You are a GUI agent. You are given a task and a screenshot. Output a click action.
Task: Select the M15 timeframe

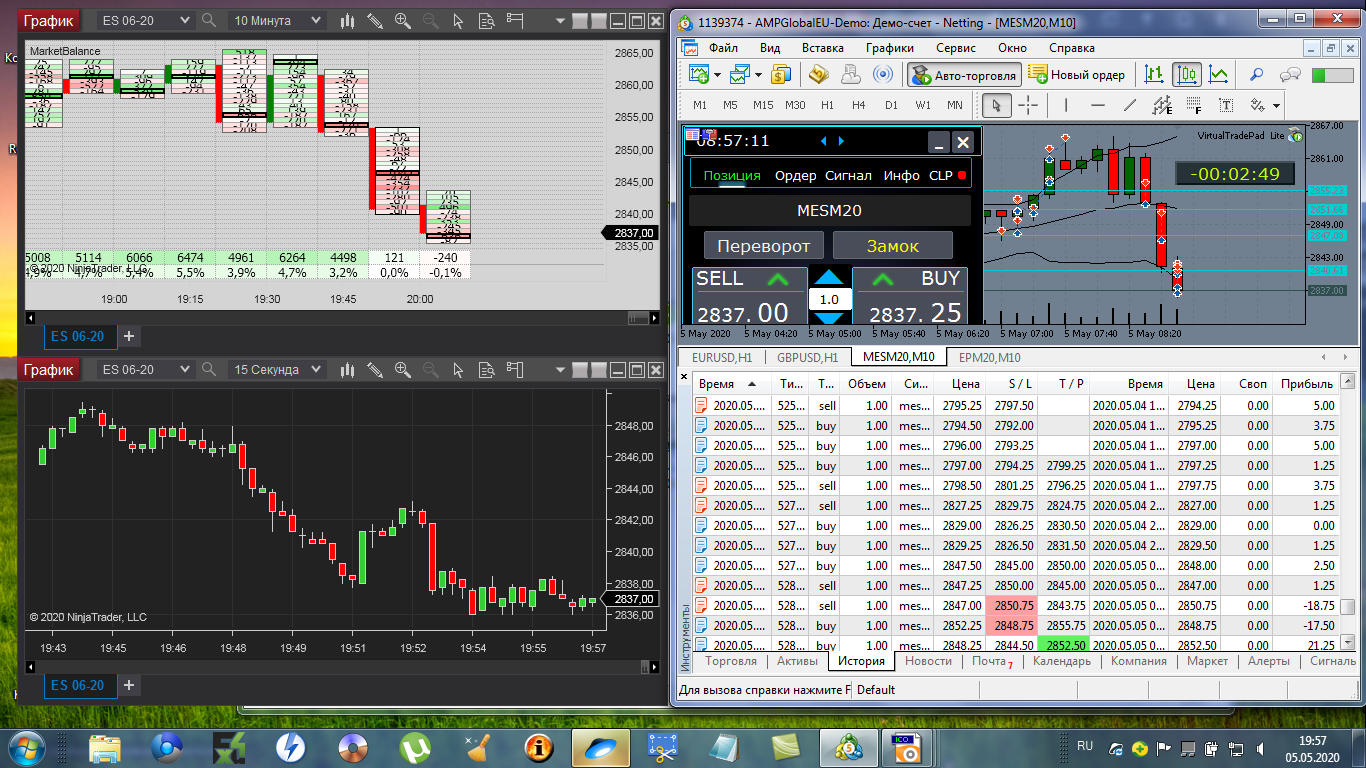[763, 105]
